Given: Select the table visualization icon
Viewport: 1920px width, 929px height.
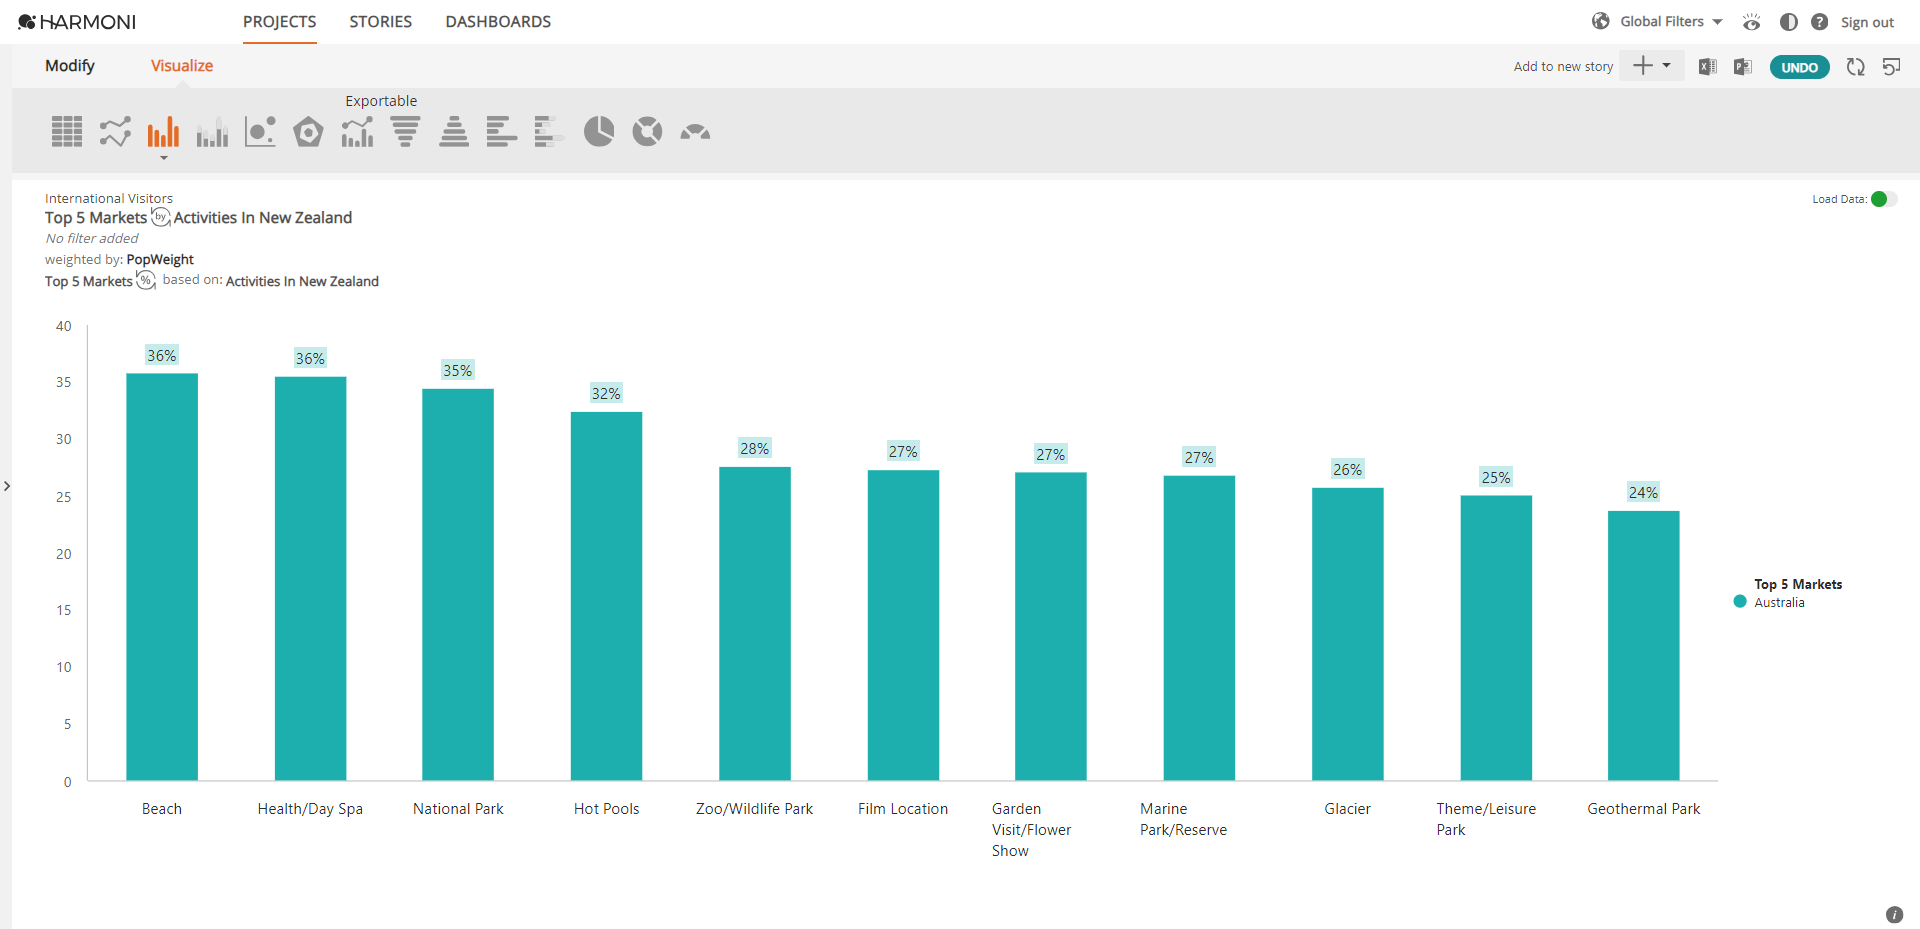Looking at the screenshot, I should pyautogui.click(x=66, y=131).
